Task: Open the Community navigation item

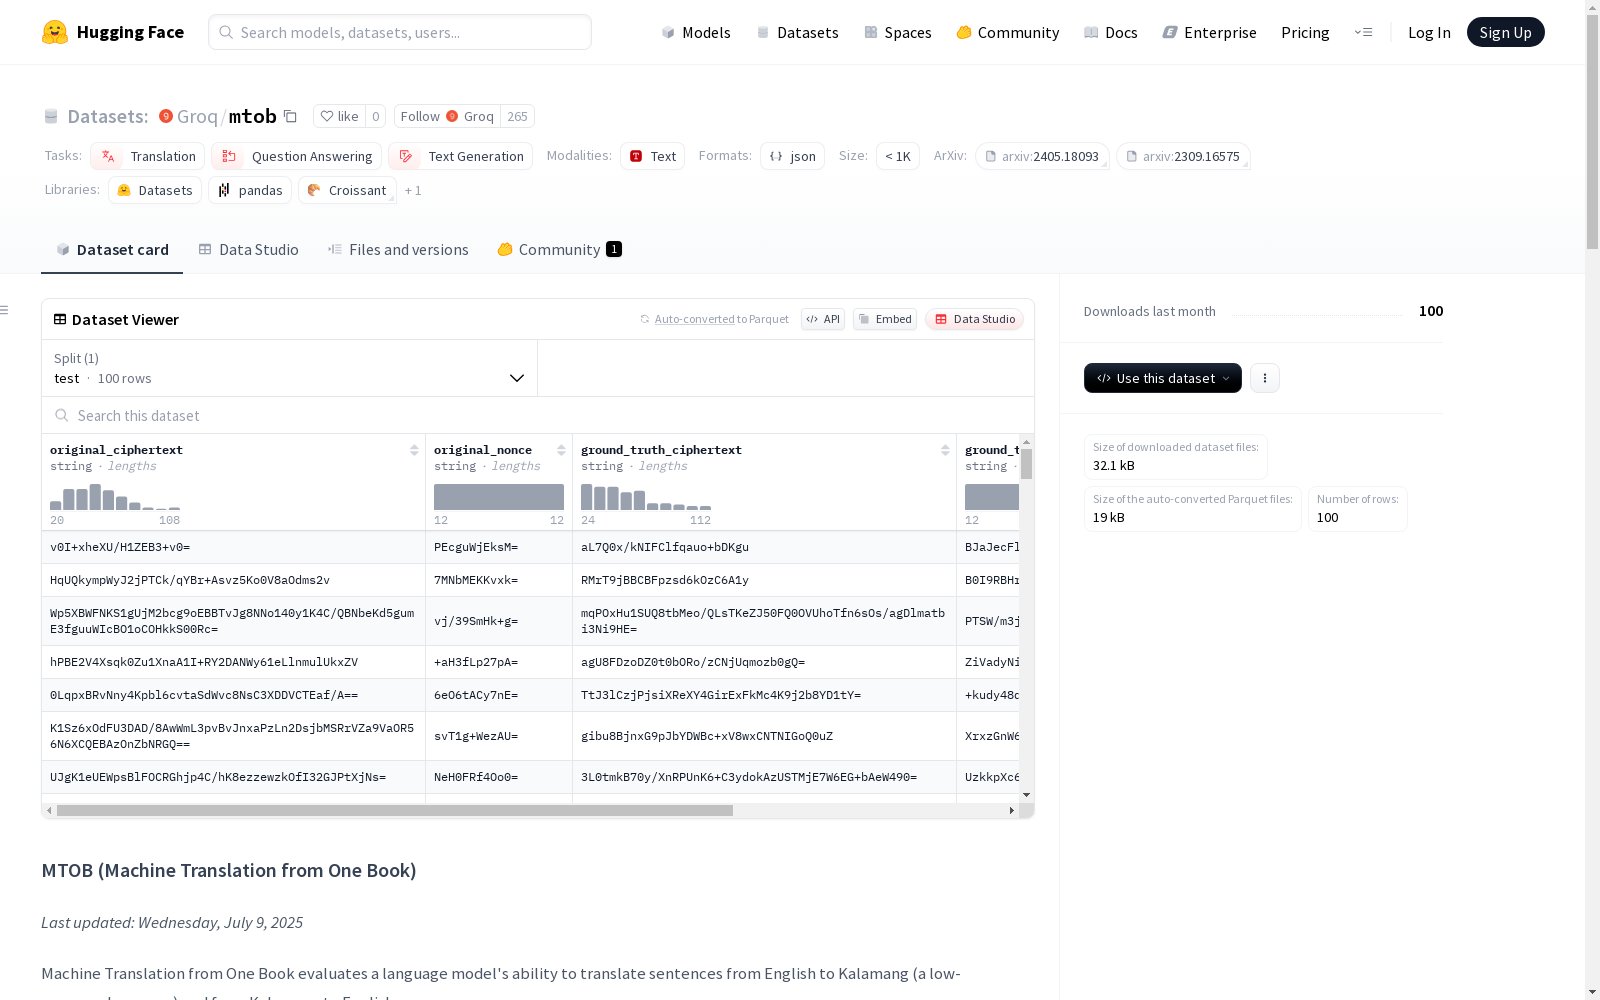Action: pyautogui.click(x=1008, y=32)
